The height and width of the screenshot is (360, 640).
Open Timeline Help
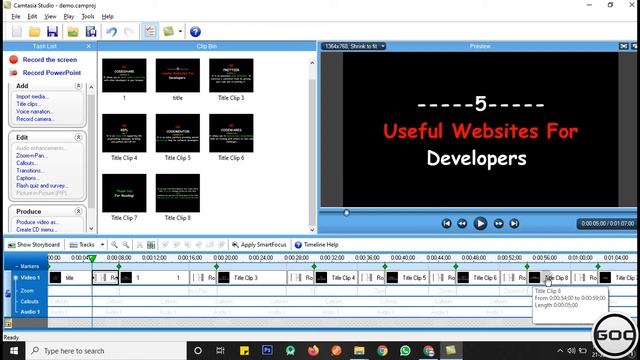click(x=317, y=244)
